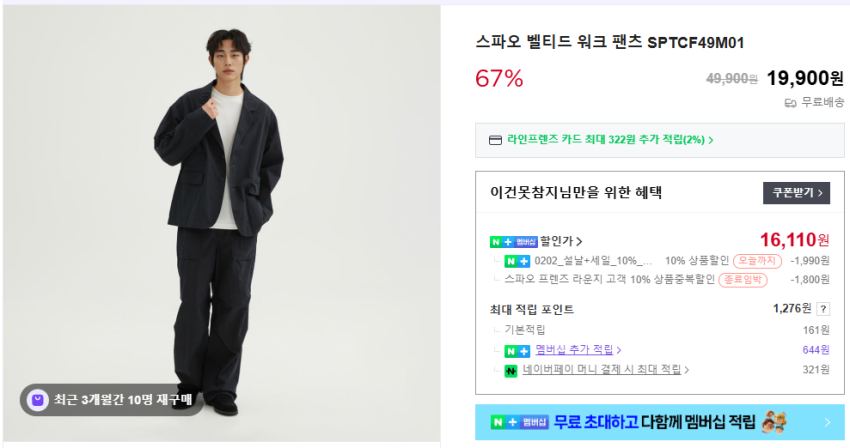Click the question mark help icon beside 1,276원
The image size is (850, 448).
(x=823, y=309)
